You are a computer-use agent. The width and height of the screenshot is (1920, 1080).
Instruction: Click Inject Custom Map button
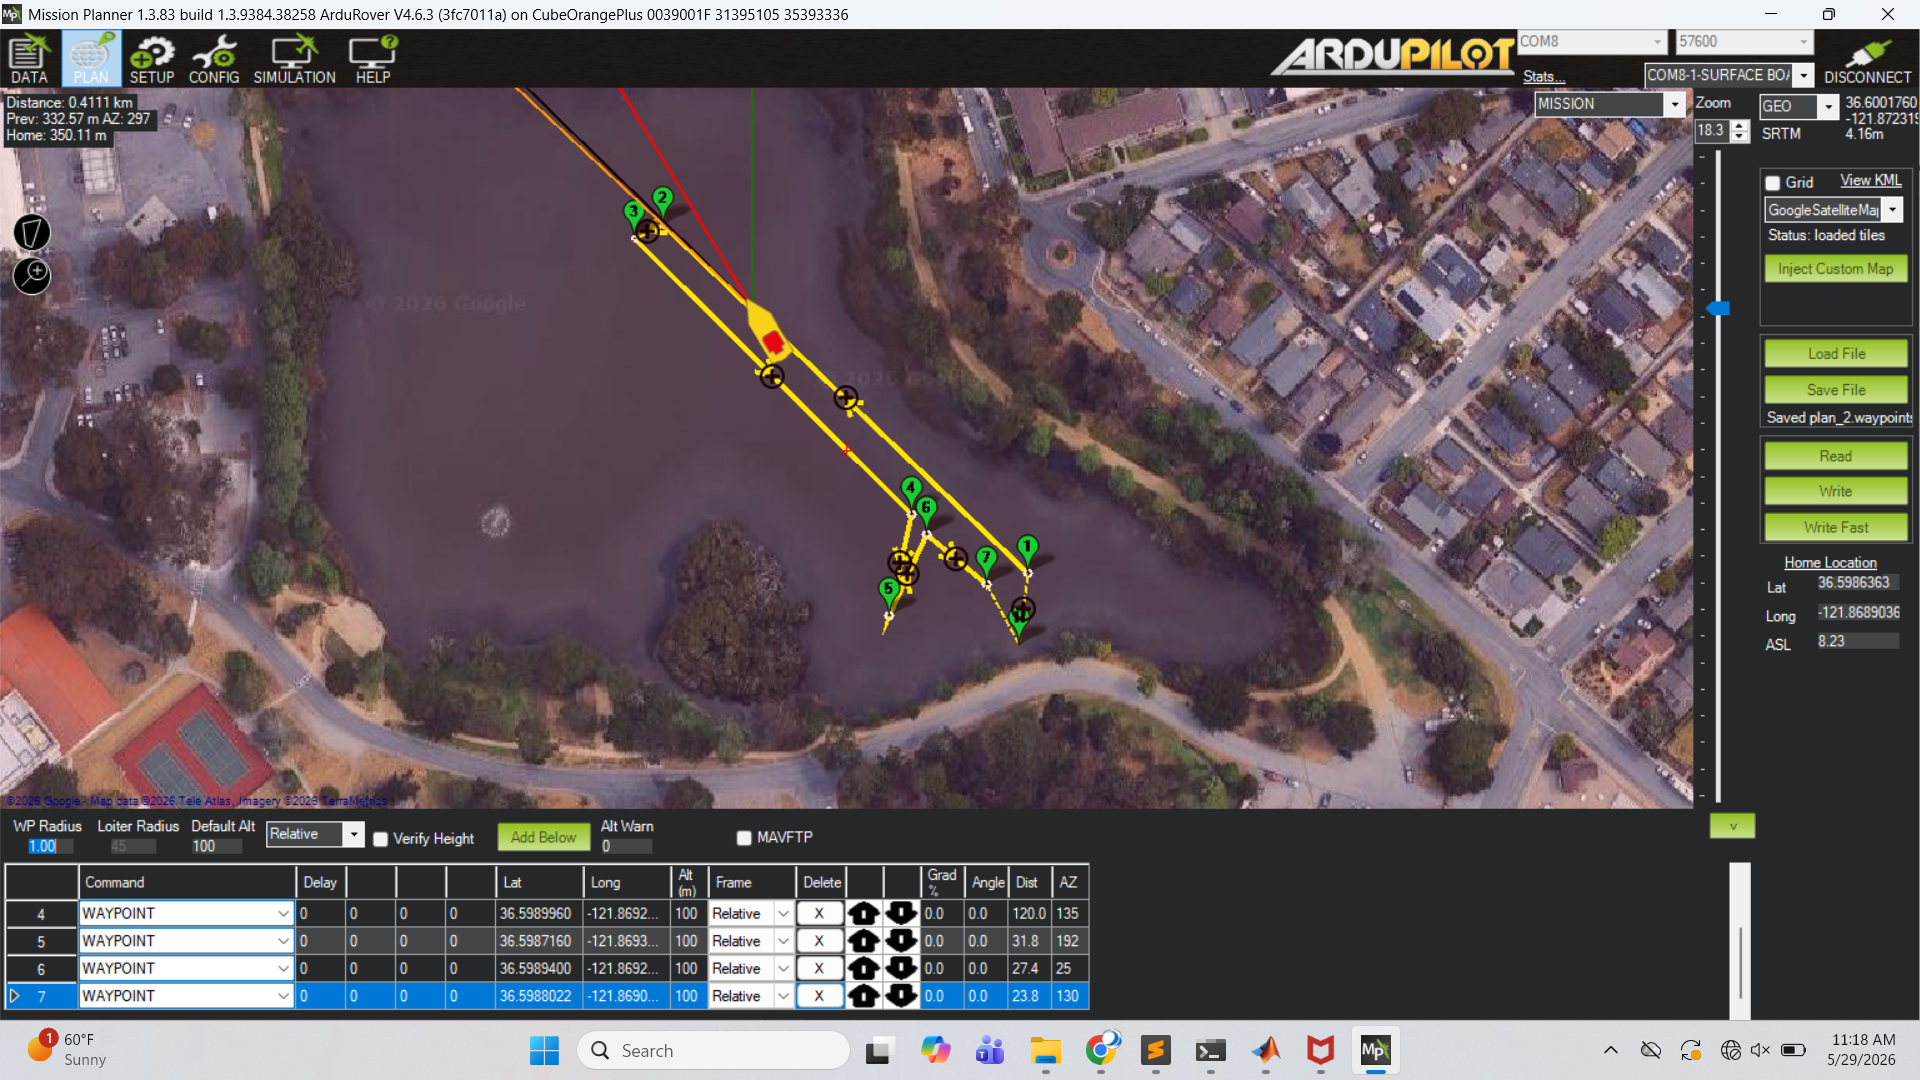click(x=1835, y=268)
